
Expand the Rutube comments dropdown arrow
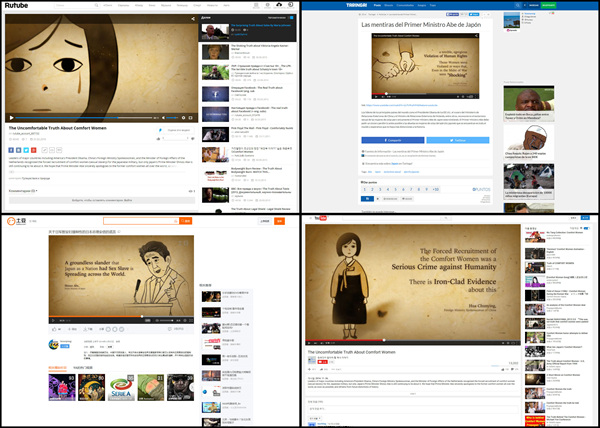click(x=37, y=190)
